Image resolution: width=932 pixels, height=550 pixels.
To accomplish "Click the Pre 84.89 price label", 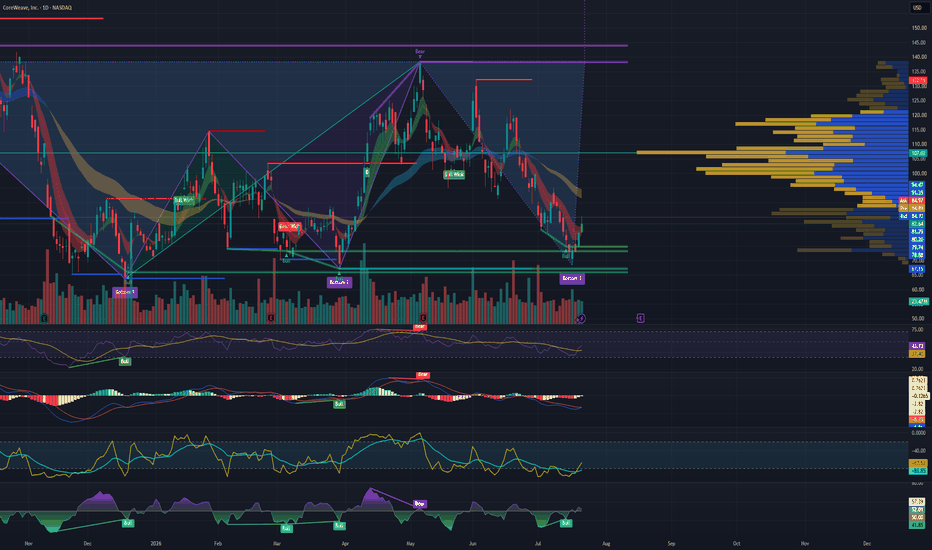I will point(912,208).
